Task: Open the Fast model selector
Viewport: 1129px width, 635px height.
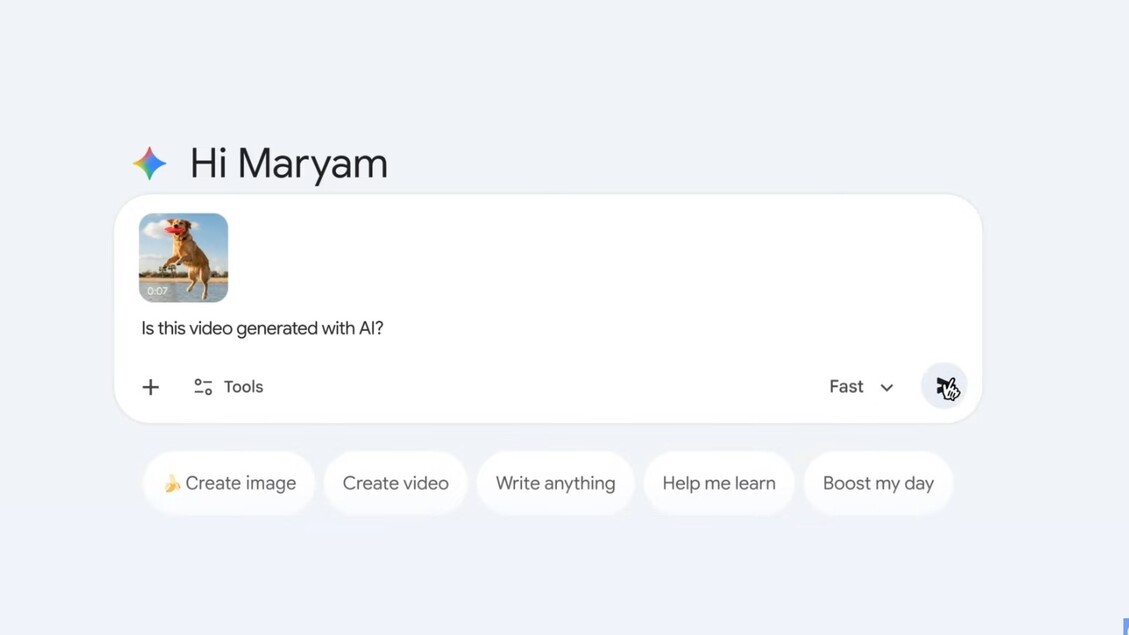Action: pos(846,387)
